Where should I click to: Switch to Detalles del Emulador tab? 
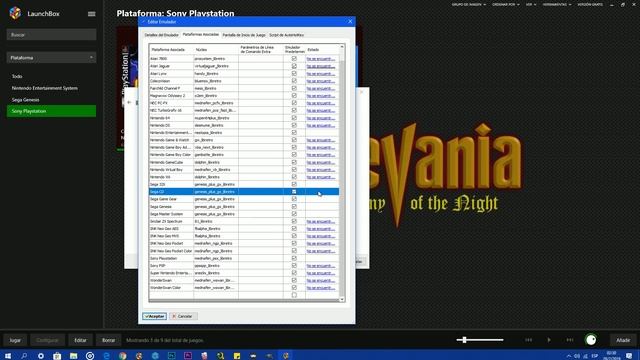pyautogui.click(x=162, y=35)
